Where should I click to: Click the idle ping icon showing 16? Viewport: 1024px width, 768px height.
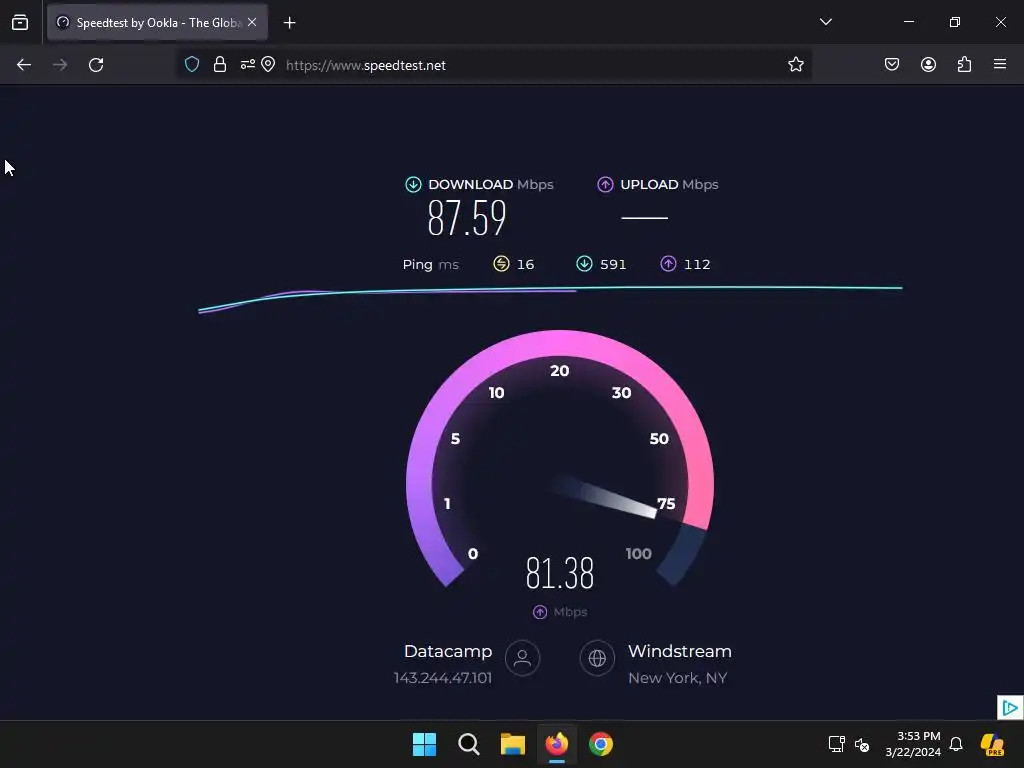point(501,264)
